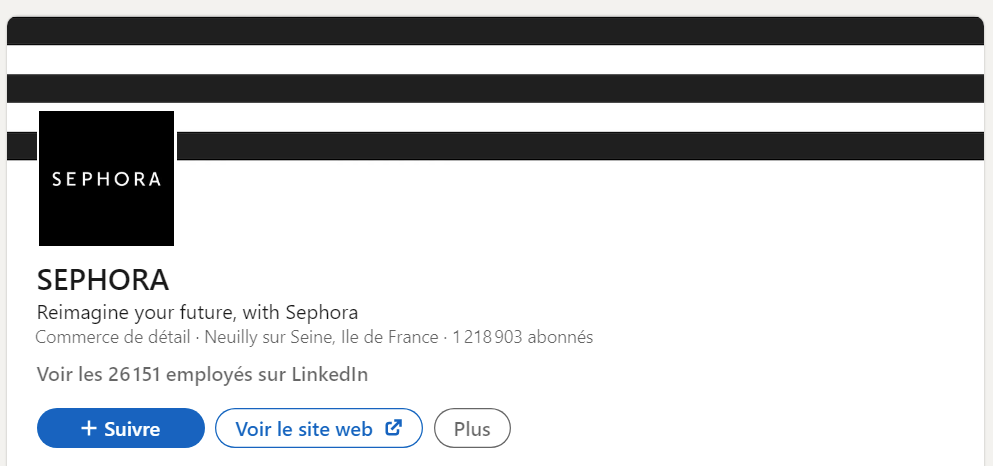The width and height of the screenshot is (993, 466).
Task: Click the top black banner stripe
Action: click(x=495, y=31)
